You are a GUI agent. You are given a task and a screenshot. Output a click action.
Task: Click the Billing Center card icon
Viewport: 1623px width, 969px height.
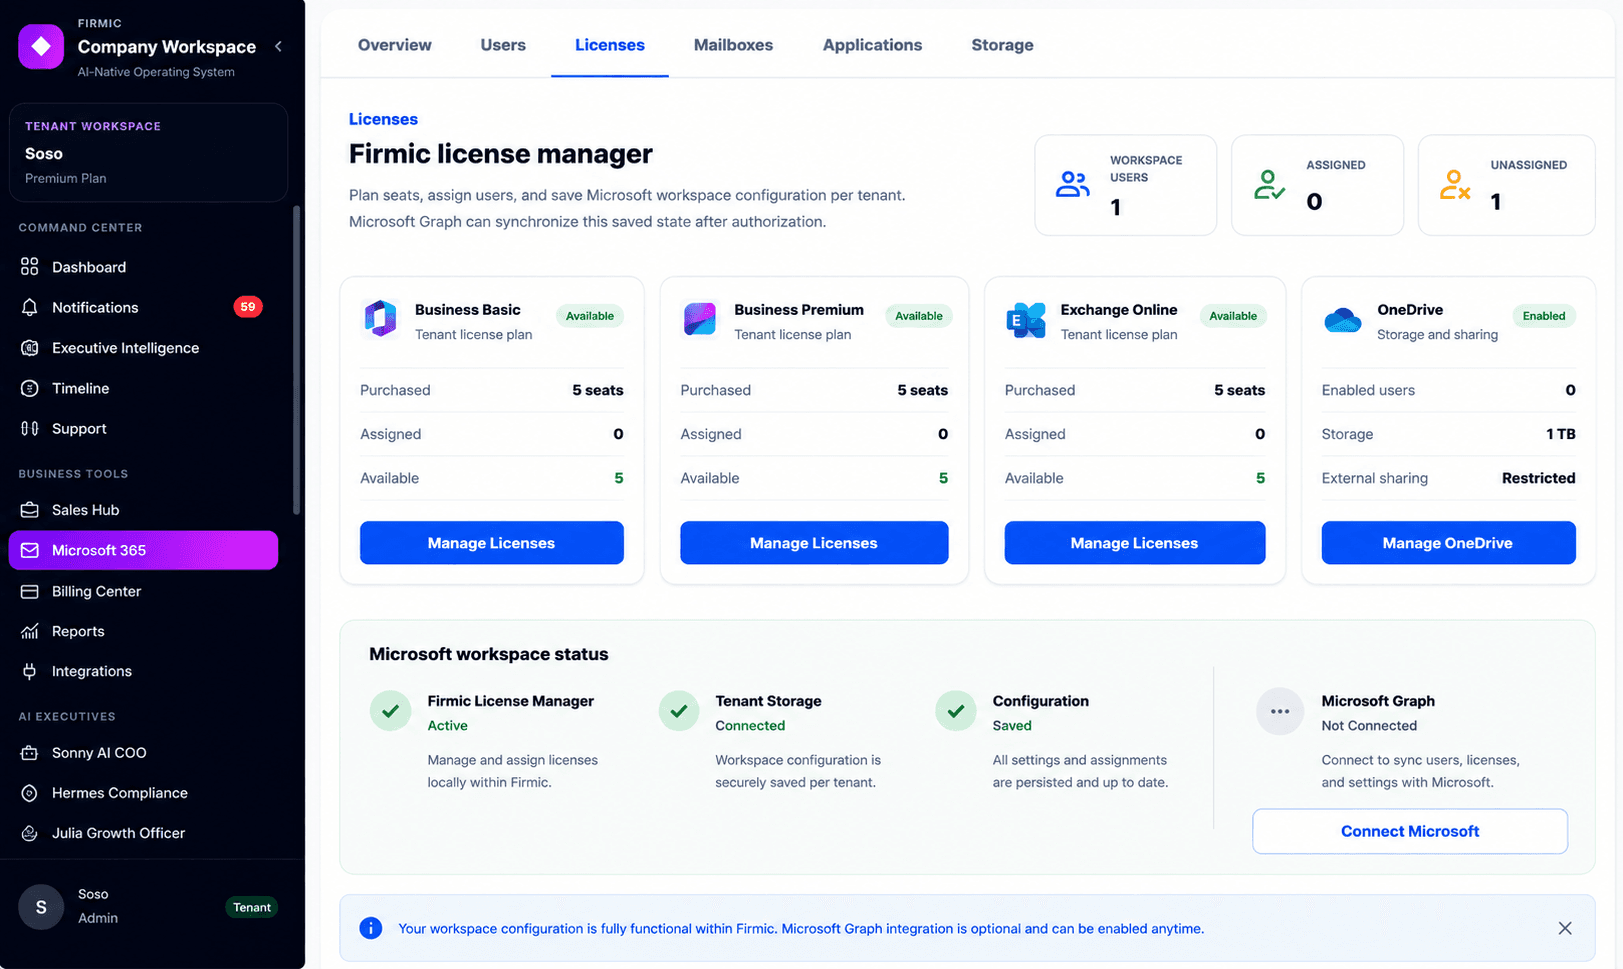pos(30,591)
